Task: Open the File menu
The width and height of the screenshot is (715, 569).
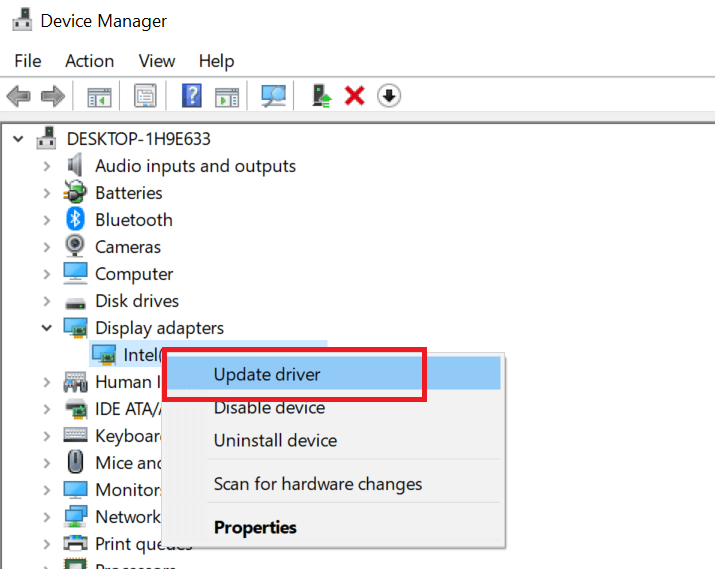Action: point(28,61)
